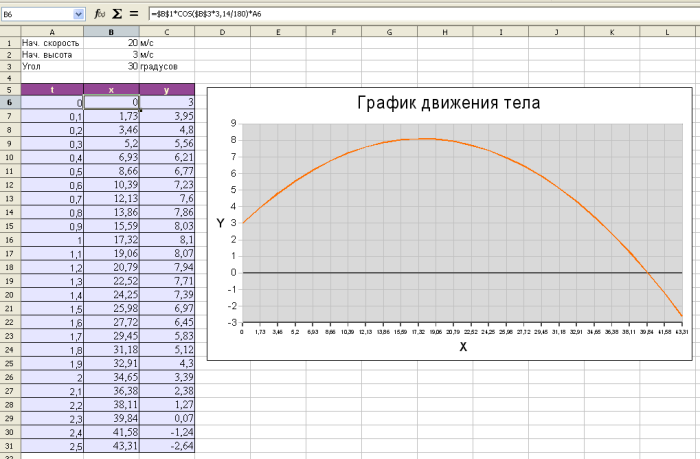Click the cell with value 0,07
Image resolution: width=700 pixels, height=459 pixels.
click(167, 418)
